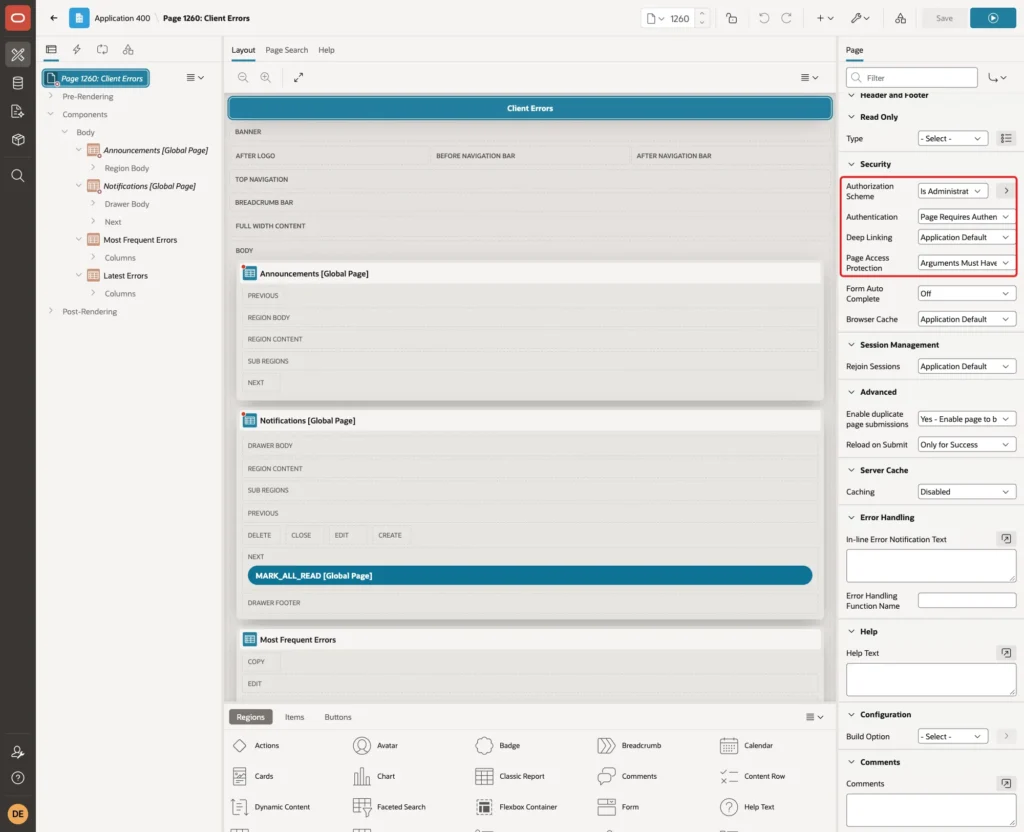
Task: Switch to the Processing tab icon
Action: (103, 50)
